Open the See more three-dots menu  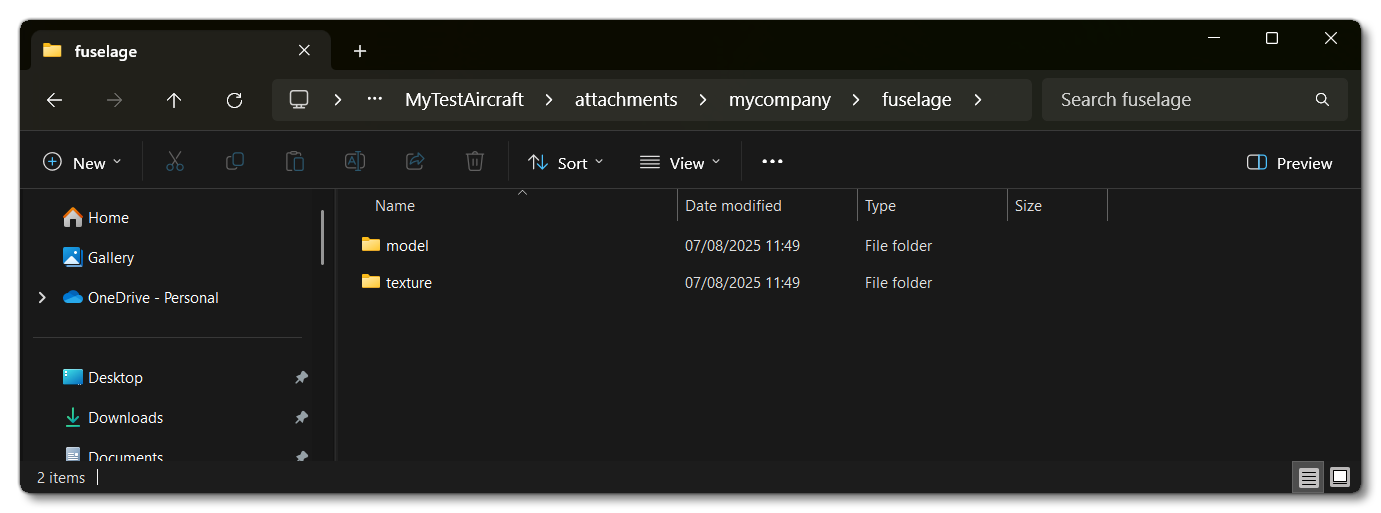(x=772, y=162)
